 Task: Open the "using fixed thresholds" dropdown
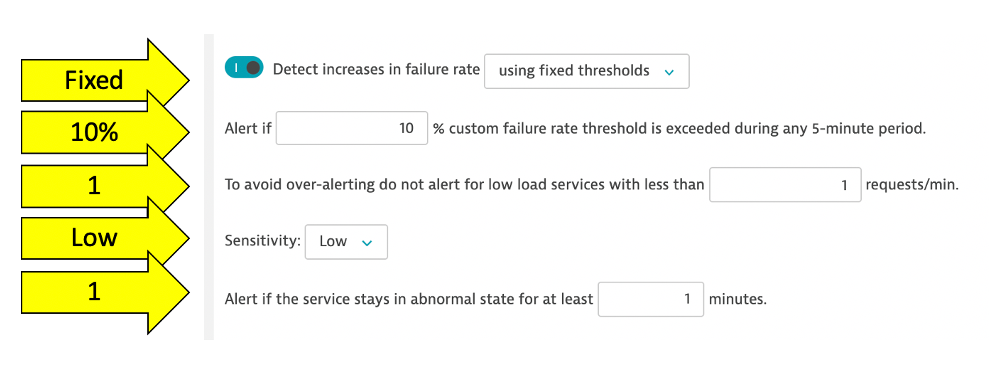tap(587, 71)
